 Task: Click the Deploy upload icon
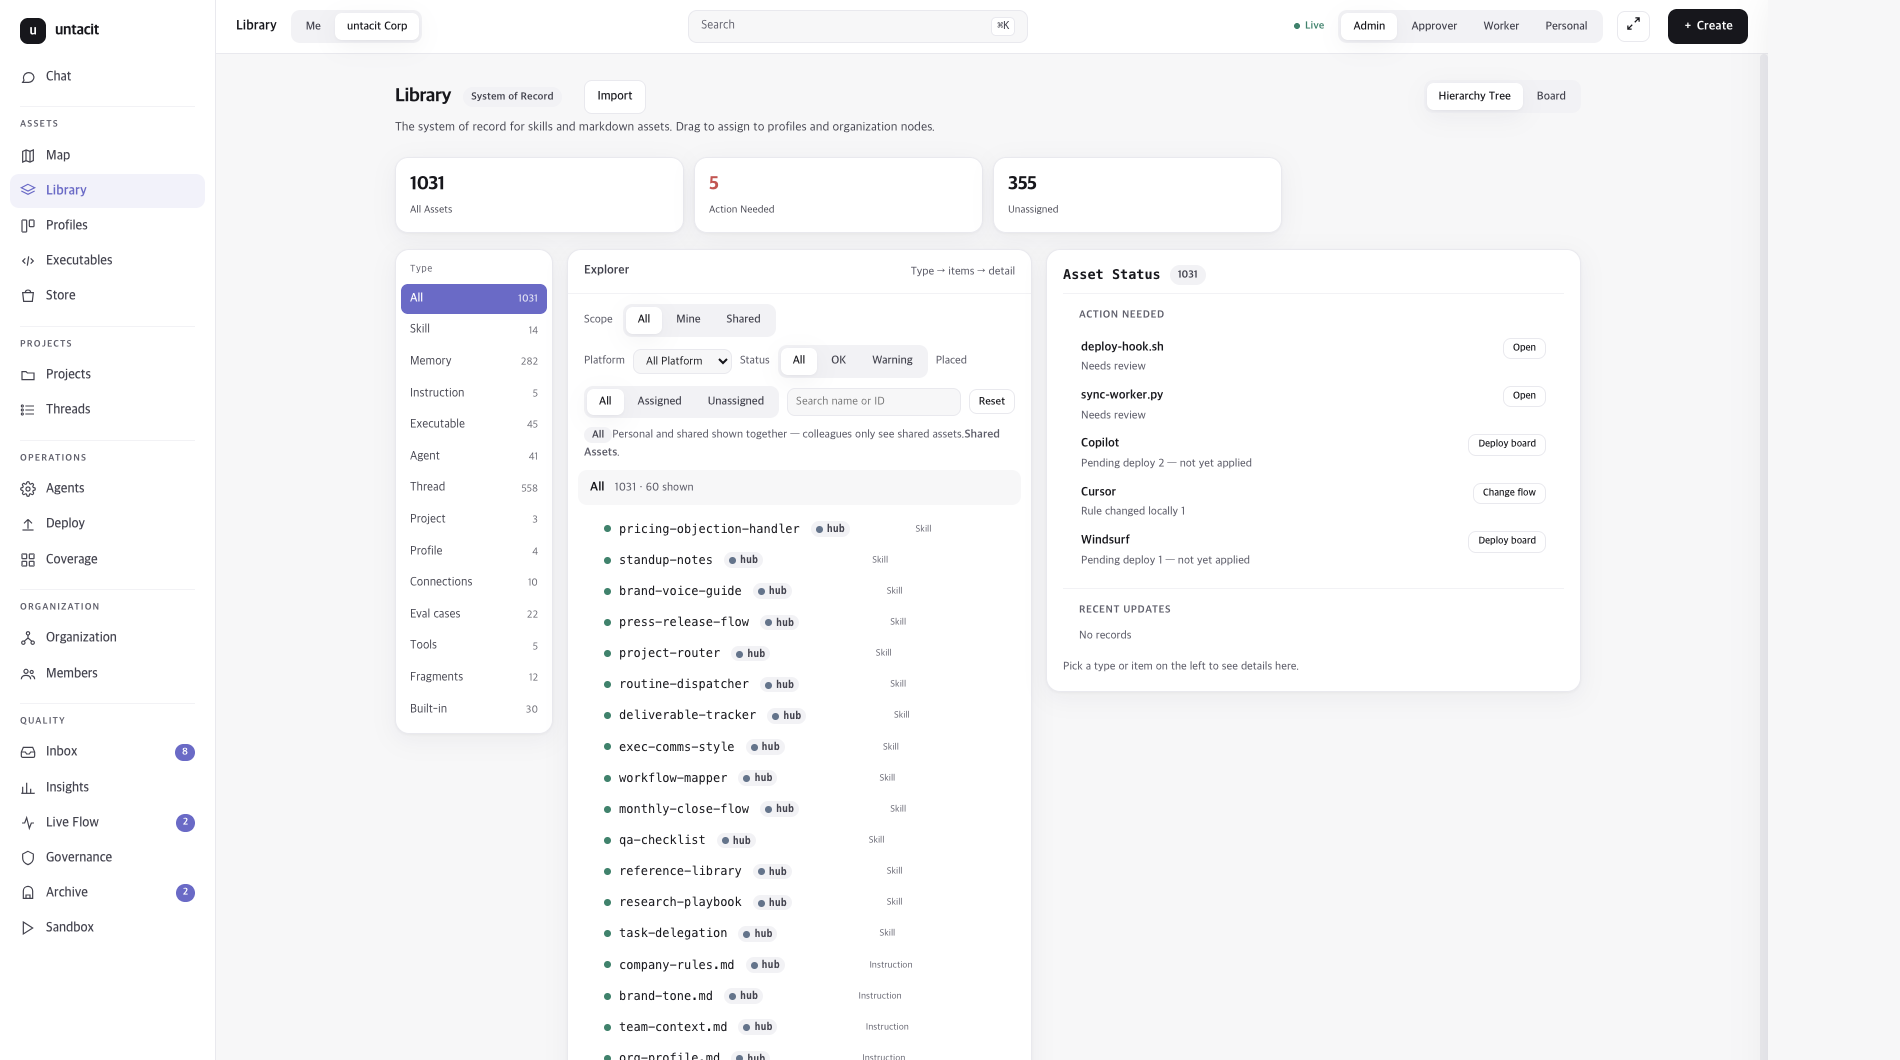[28, 524]
